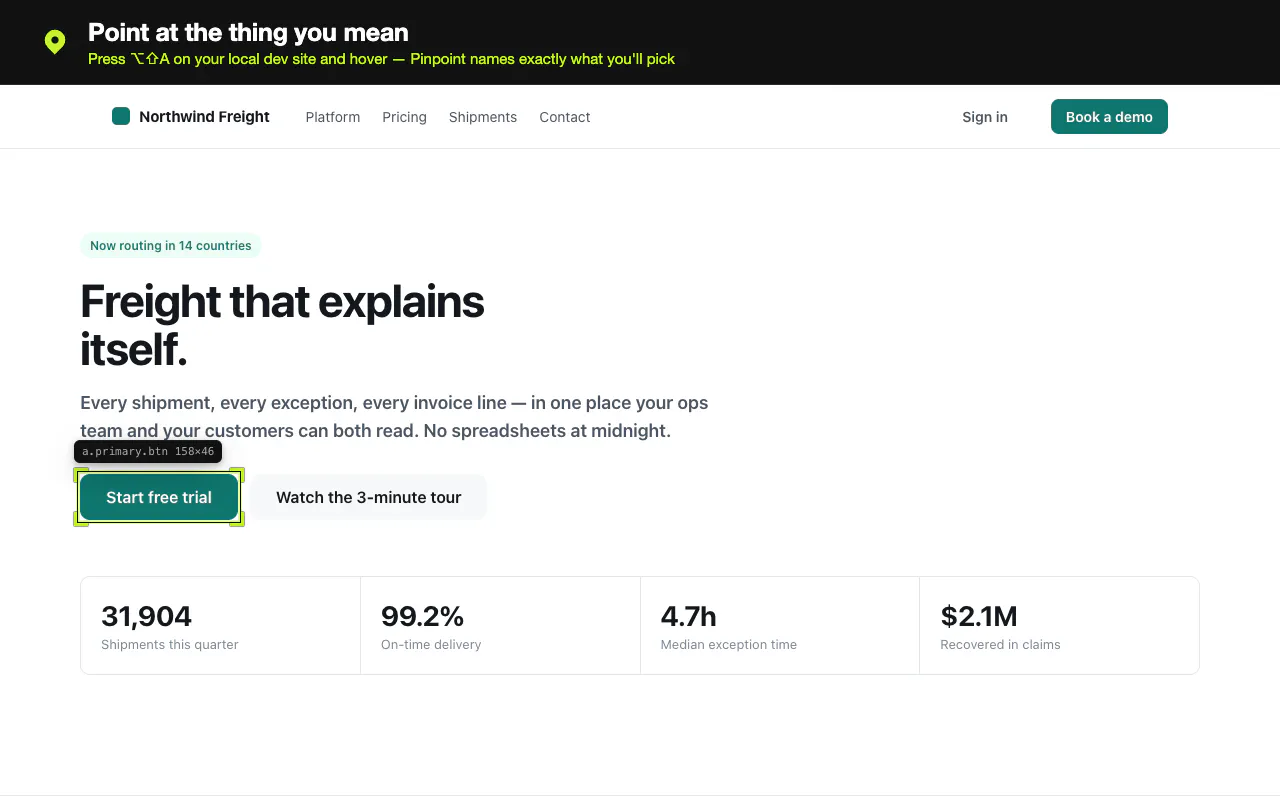Open the Contact nav link
Image resolution: width=1280 pixels, height=800 pixels.
(x=565, y=117)
